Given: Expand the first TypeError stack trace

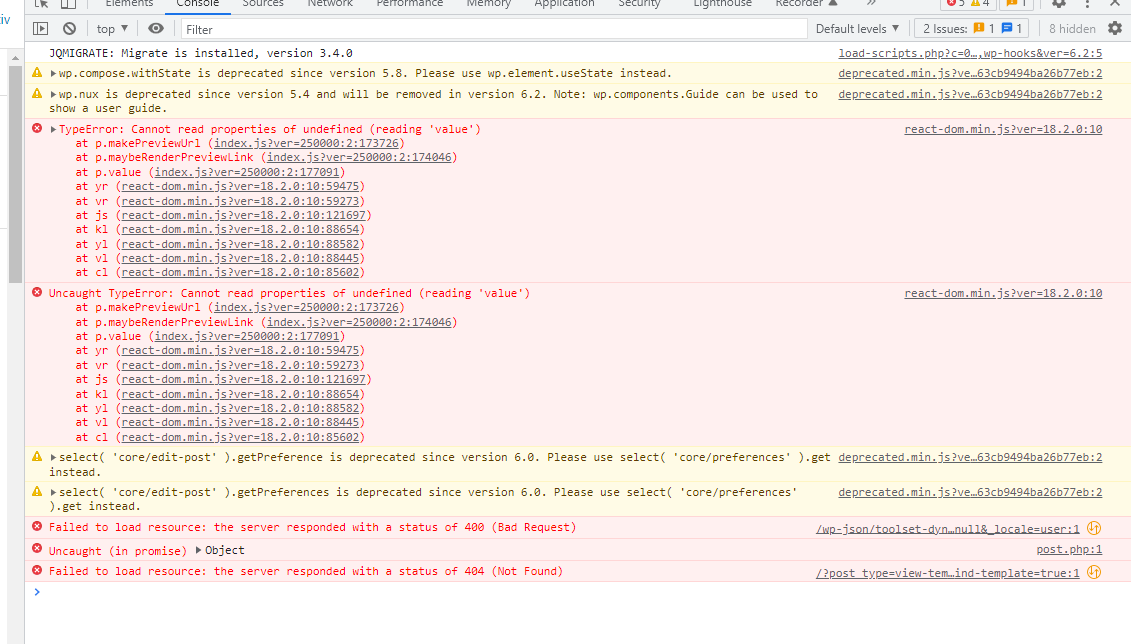Looking at the screenshot, I should pos(51,128).
